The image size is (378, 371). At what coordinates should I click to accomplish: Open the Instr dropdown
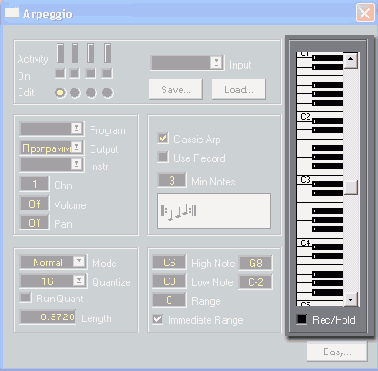coord(52,165)
